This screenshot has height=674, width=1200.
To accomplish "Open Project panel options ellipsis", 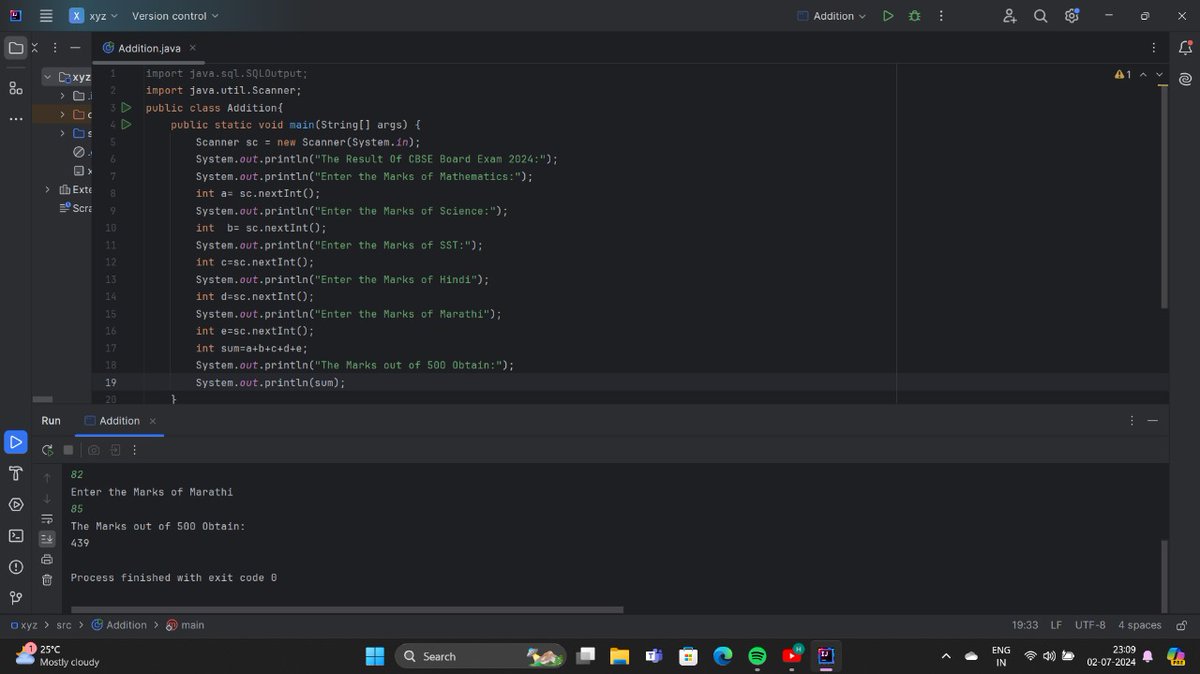I will click(x=54, y=47).
